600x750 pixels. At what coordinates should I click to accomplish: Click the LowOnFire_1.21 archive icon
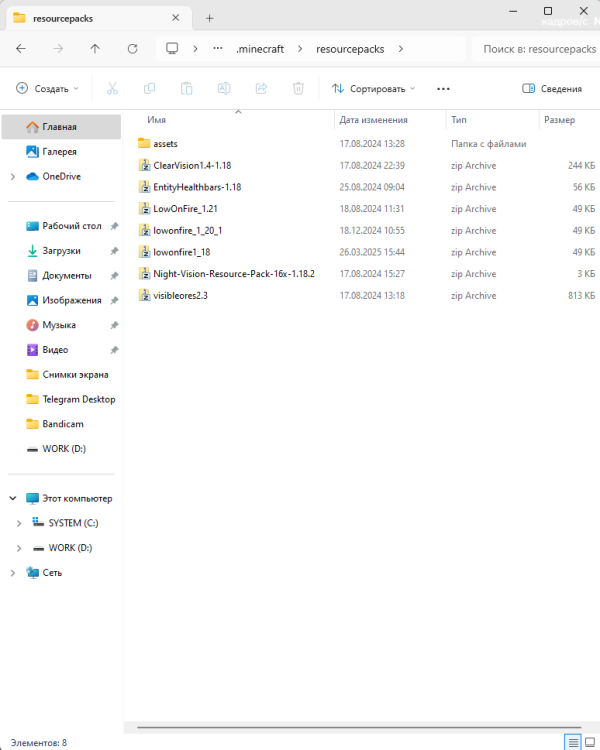tap(144, 209)
